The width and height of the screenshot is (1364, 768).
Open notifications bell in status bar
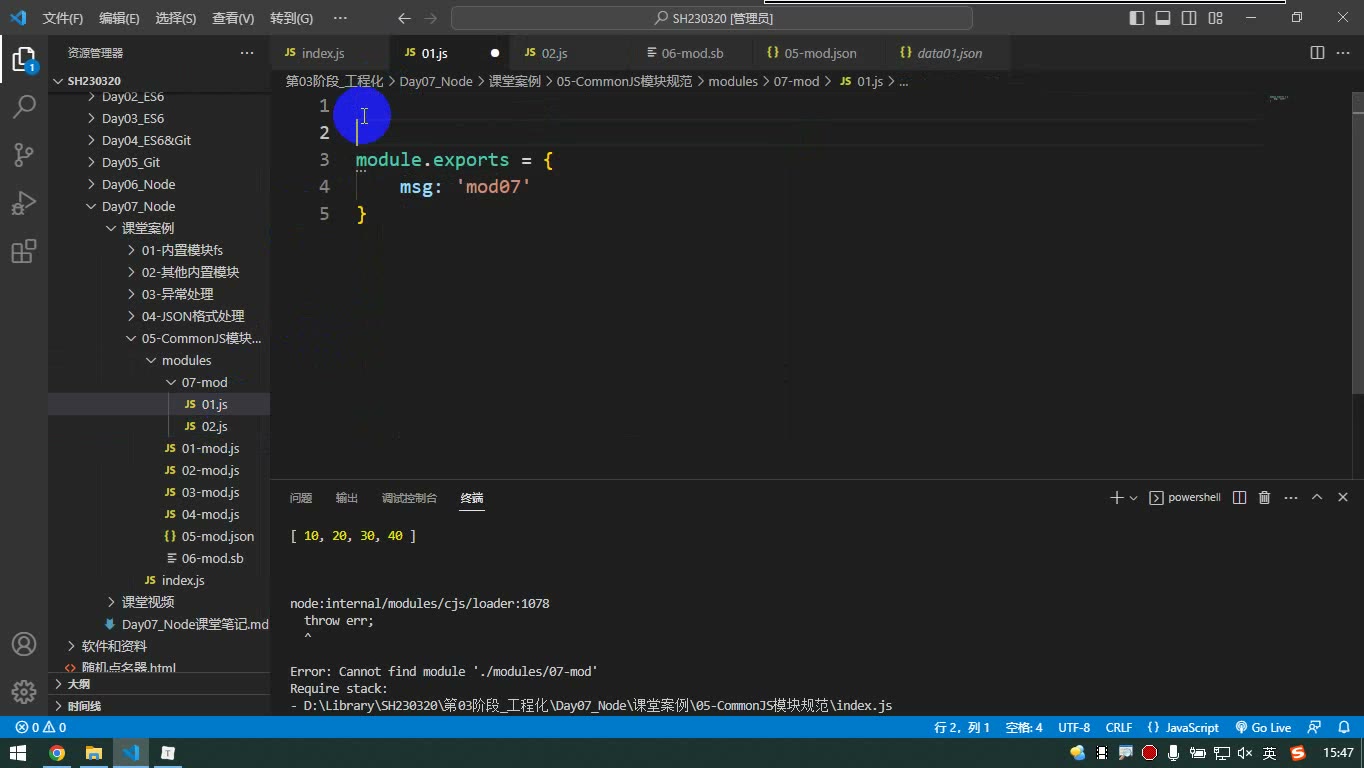[x=1343, y=728]
